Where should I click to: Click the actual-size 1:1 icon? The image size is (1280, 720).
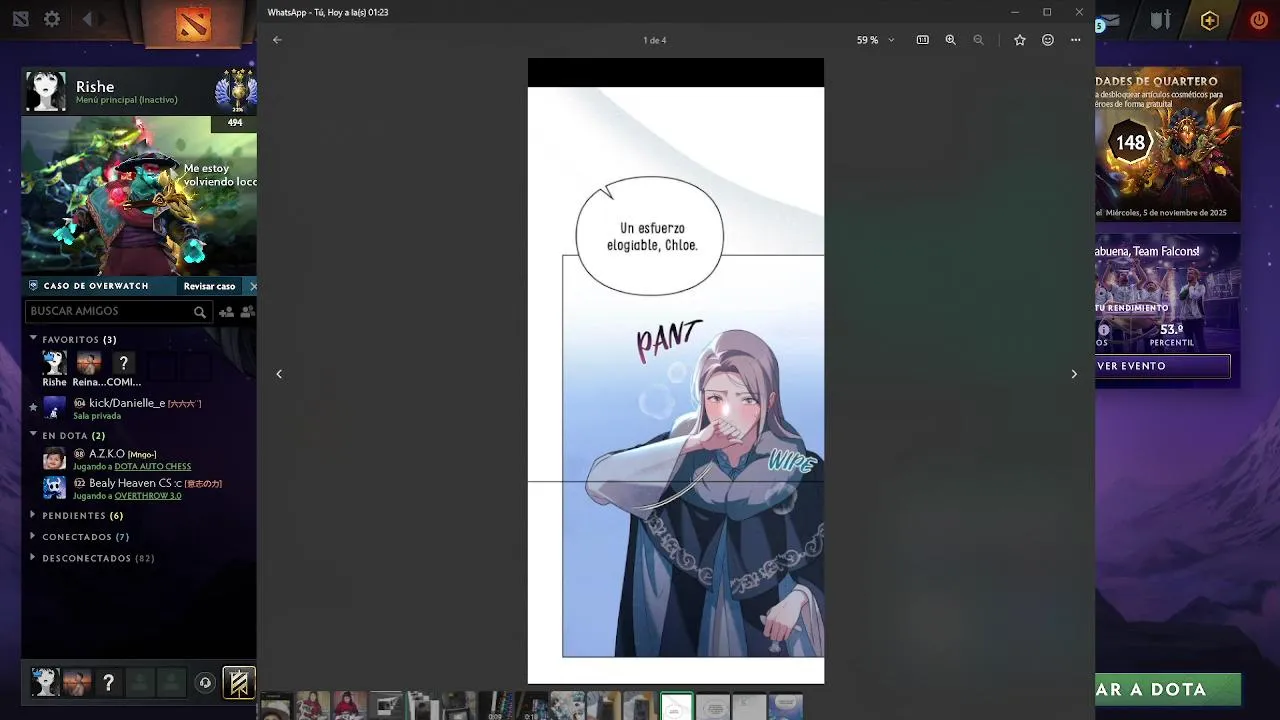coord(923,40)
